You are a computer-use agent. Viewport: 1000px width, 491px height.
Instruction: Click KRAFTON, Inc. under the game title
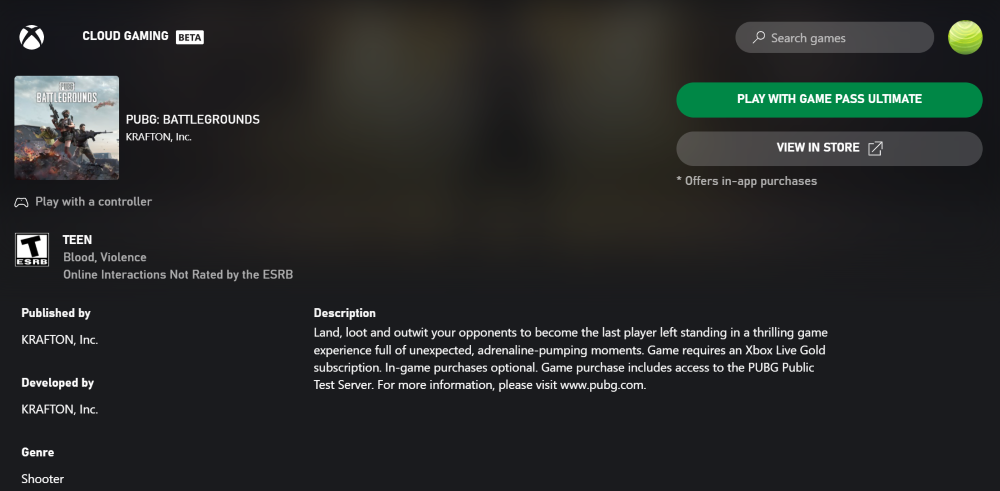159,136
